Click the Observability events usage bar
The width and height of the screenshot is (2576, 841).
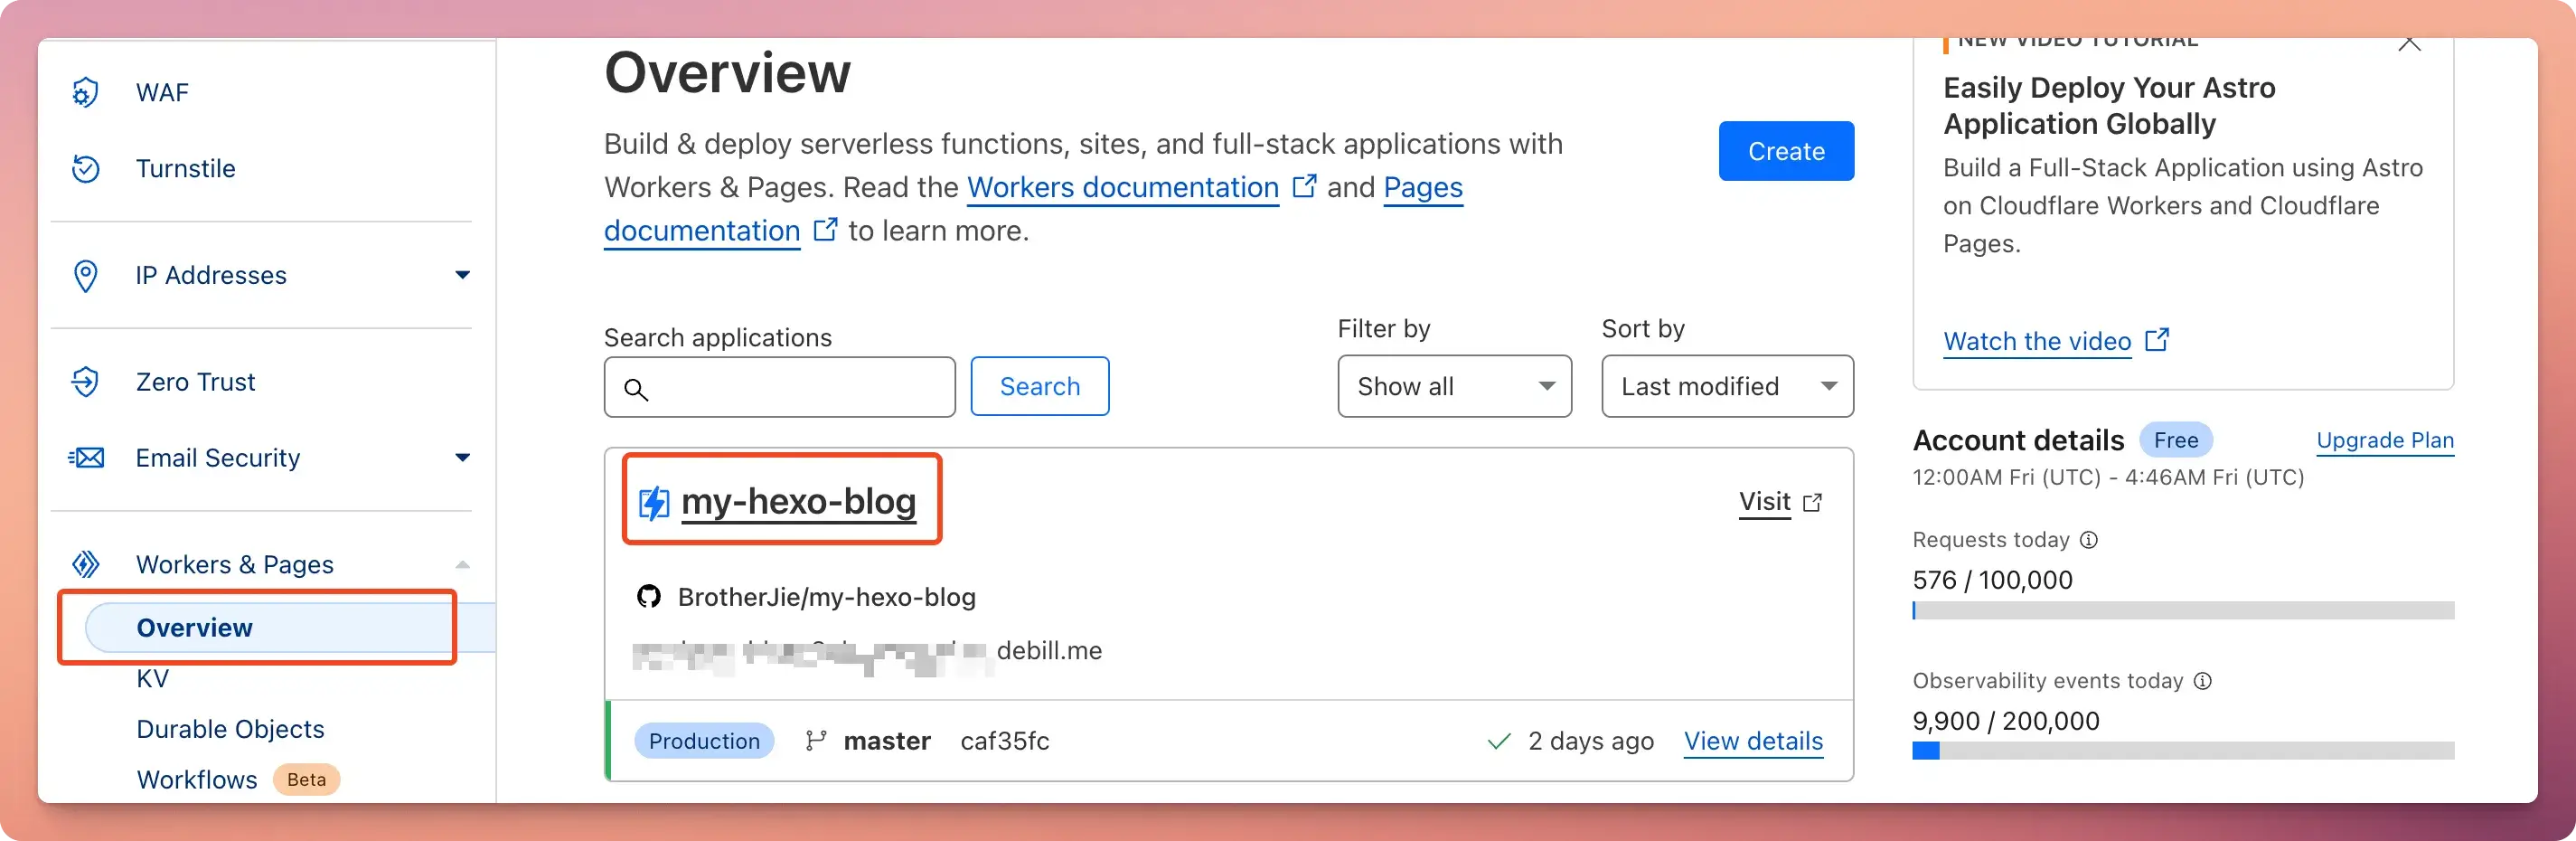tap(2183, 751)
